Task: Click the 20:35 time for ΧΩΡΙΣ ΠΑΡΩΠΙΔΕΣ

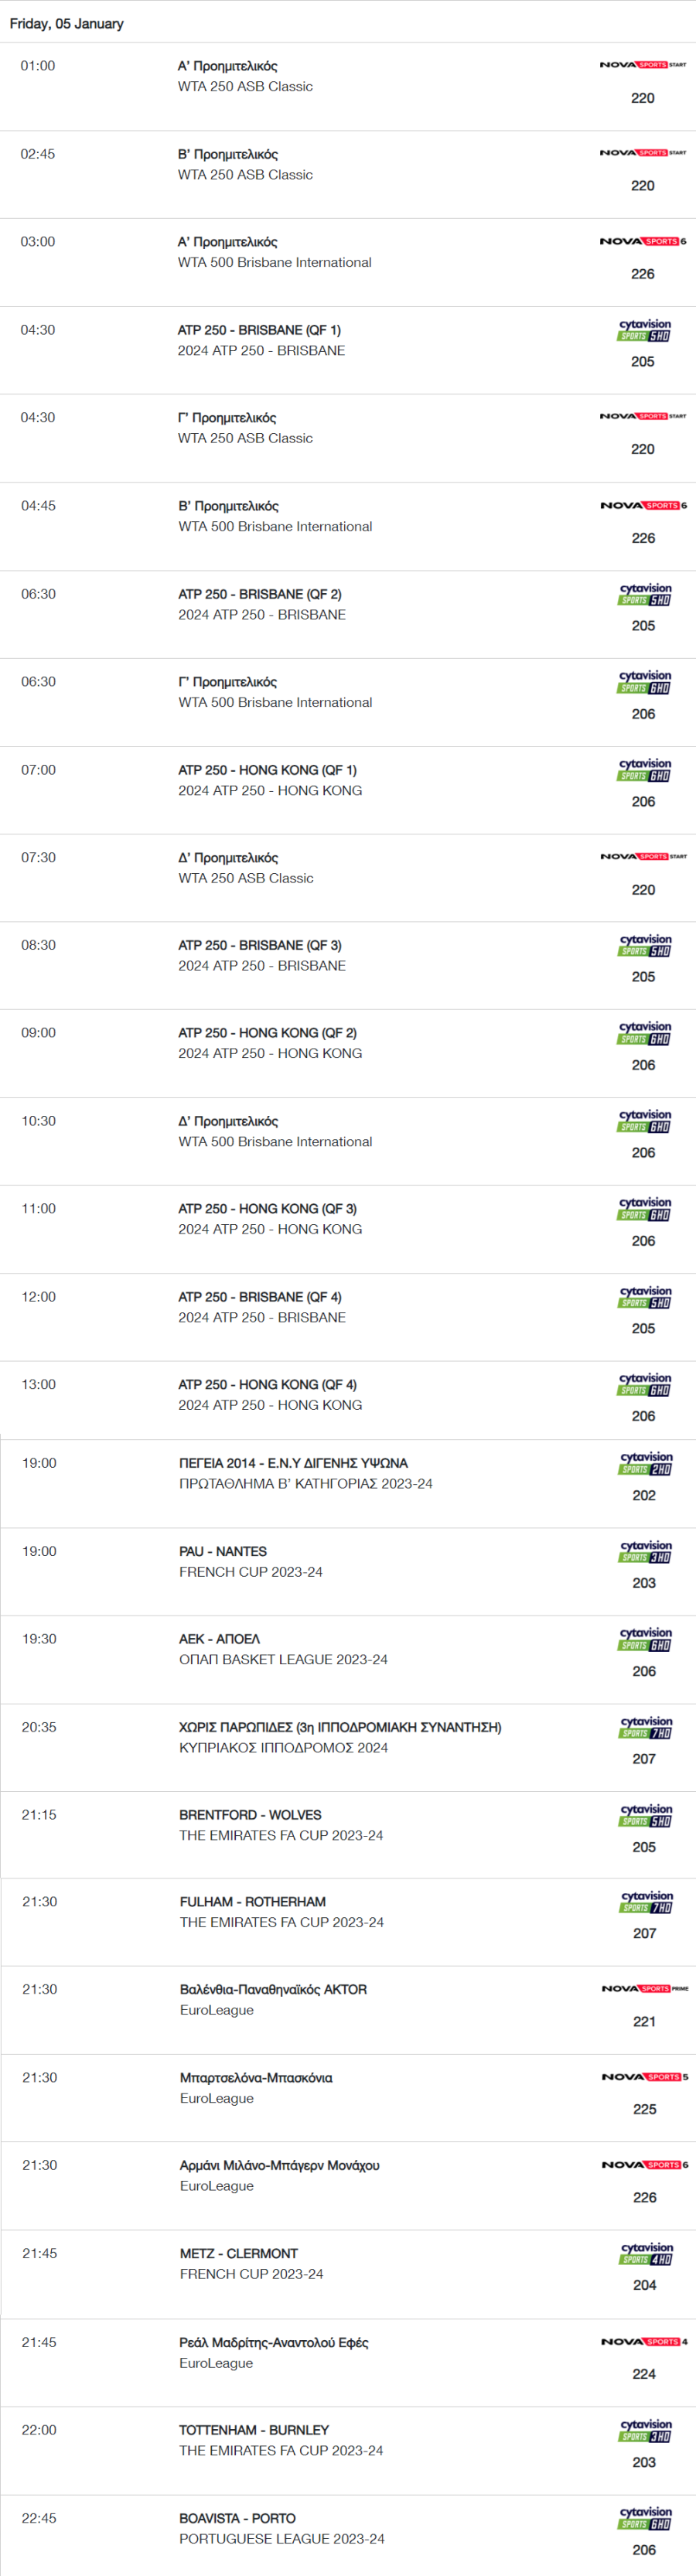Action: pyautogui.click(x=39, y=1727)
